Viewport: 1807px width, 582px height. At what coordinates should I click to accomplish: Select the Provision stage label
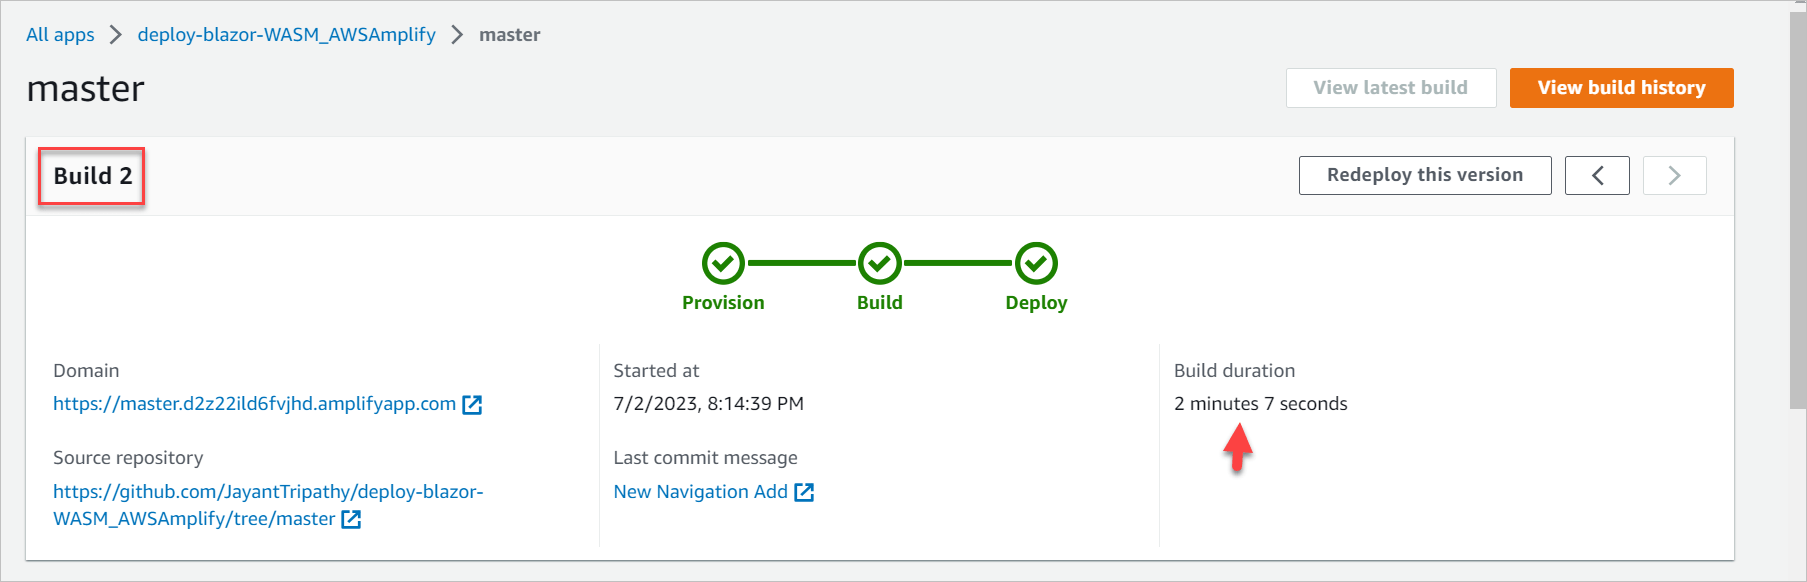point(723,303)
